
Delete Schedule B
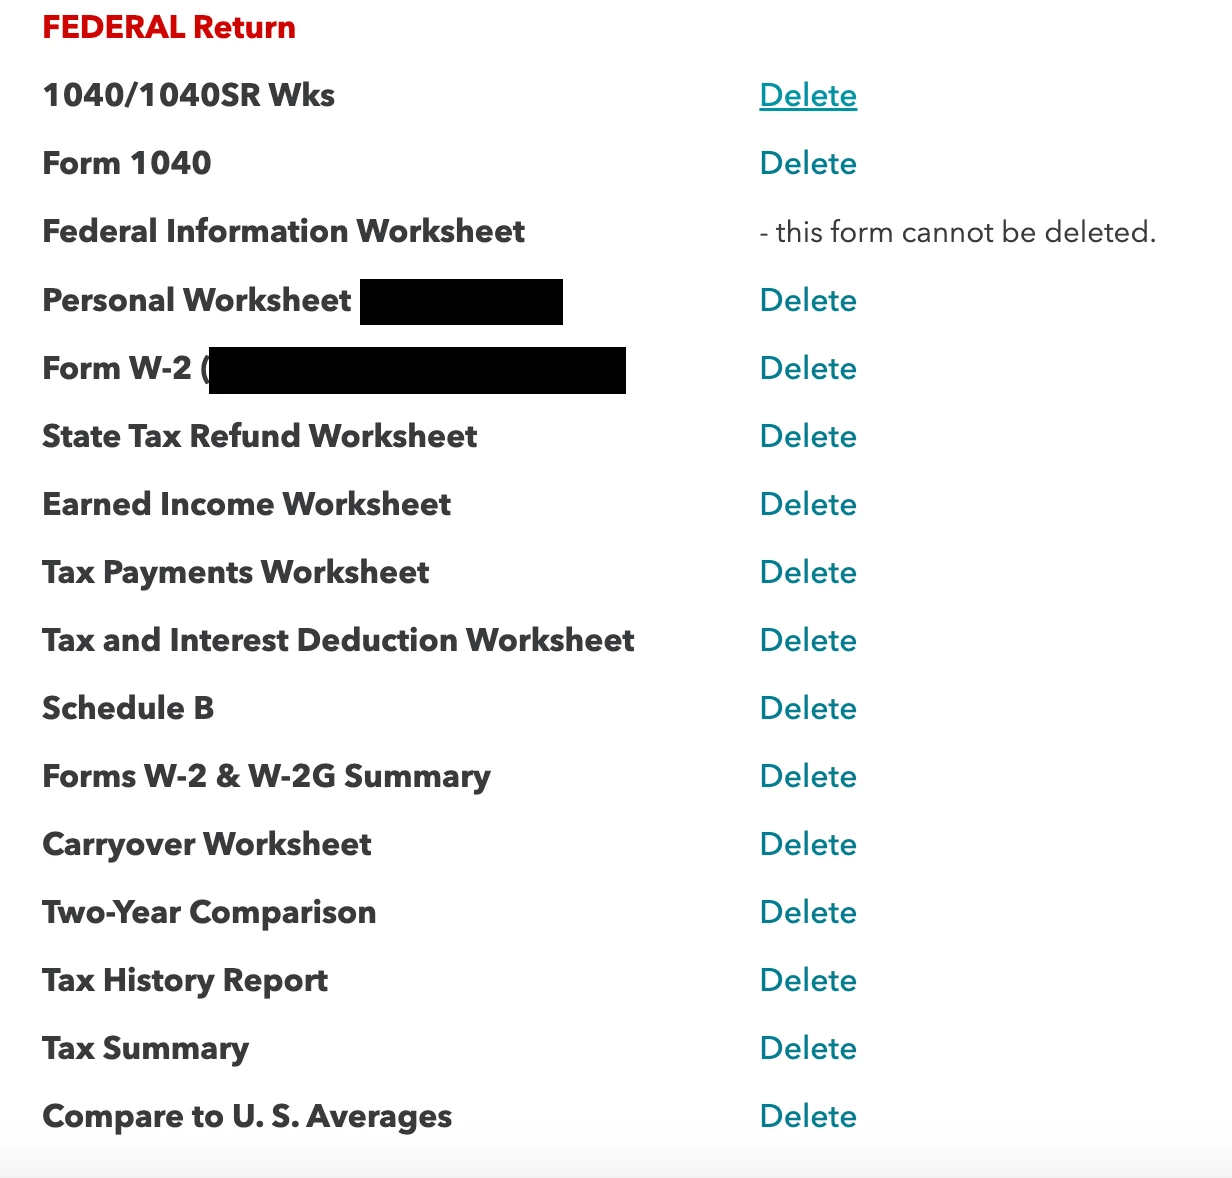(x=808, y=708)
